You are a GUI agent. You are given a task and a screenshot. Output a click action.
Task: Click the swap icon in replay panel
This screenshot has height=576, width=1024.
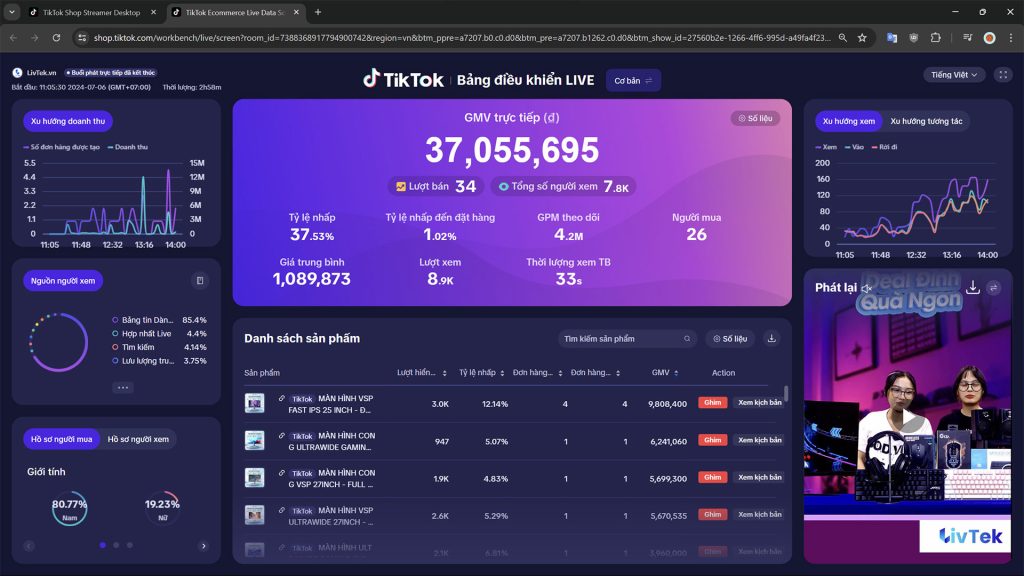pos(993,287)
